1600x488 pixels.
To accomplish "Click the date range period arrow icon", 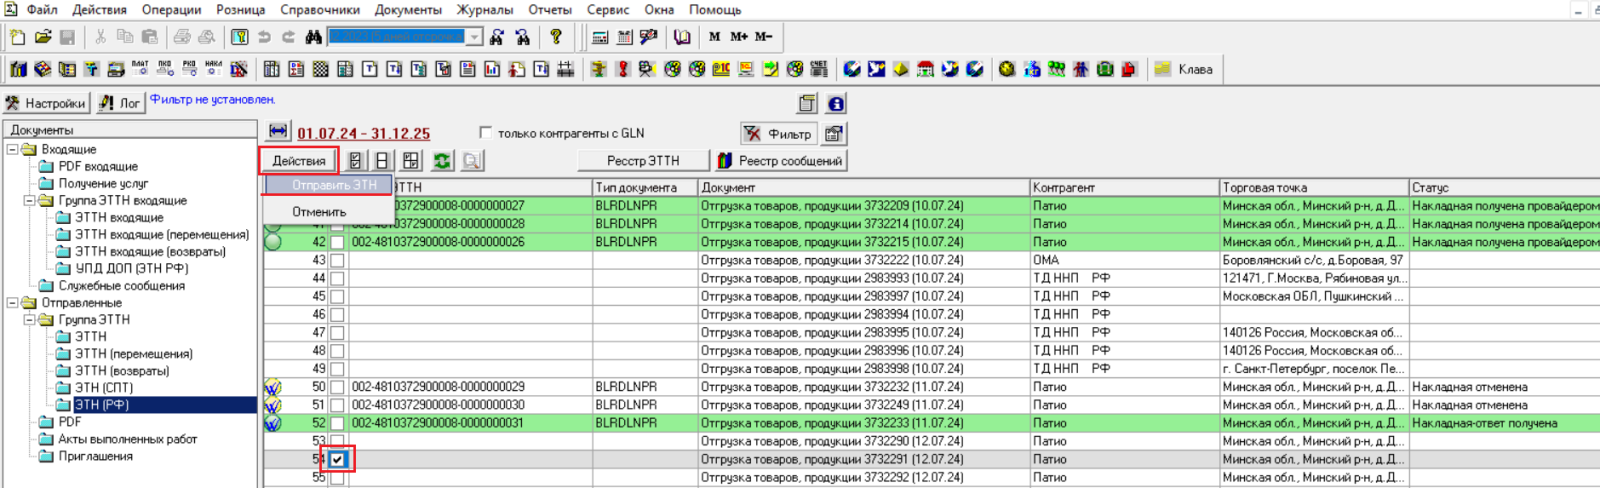I will 278,133.
